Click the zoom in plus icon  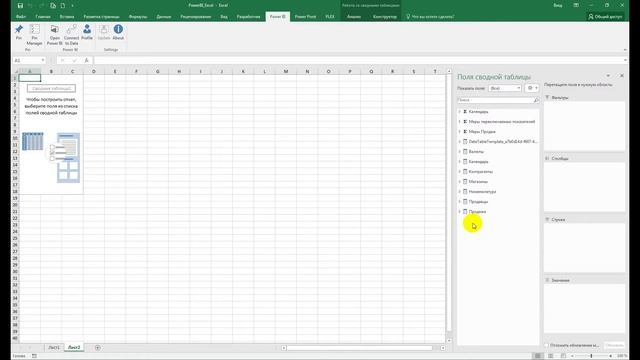[x=611, y=356]
